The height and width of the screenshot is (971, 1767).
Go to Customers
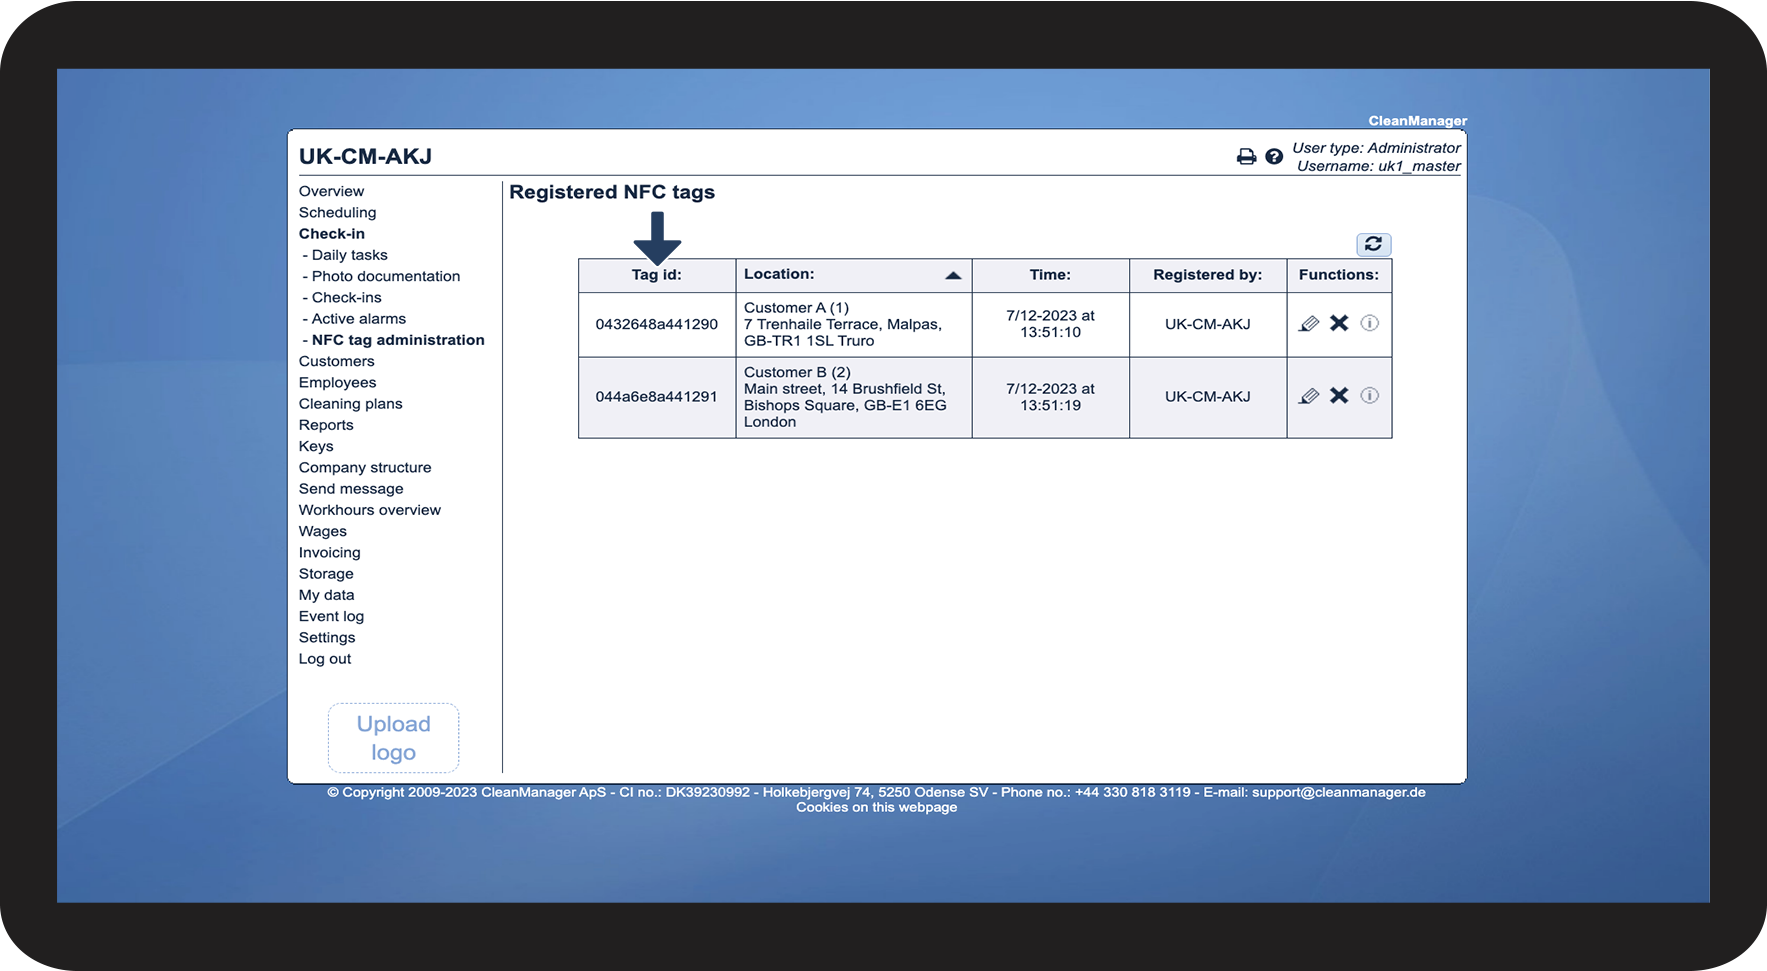click(336, 361)
